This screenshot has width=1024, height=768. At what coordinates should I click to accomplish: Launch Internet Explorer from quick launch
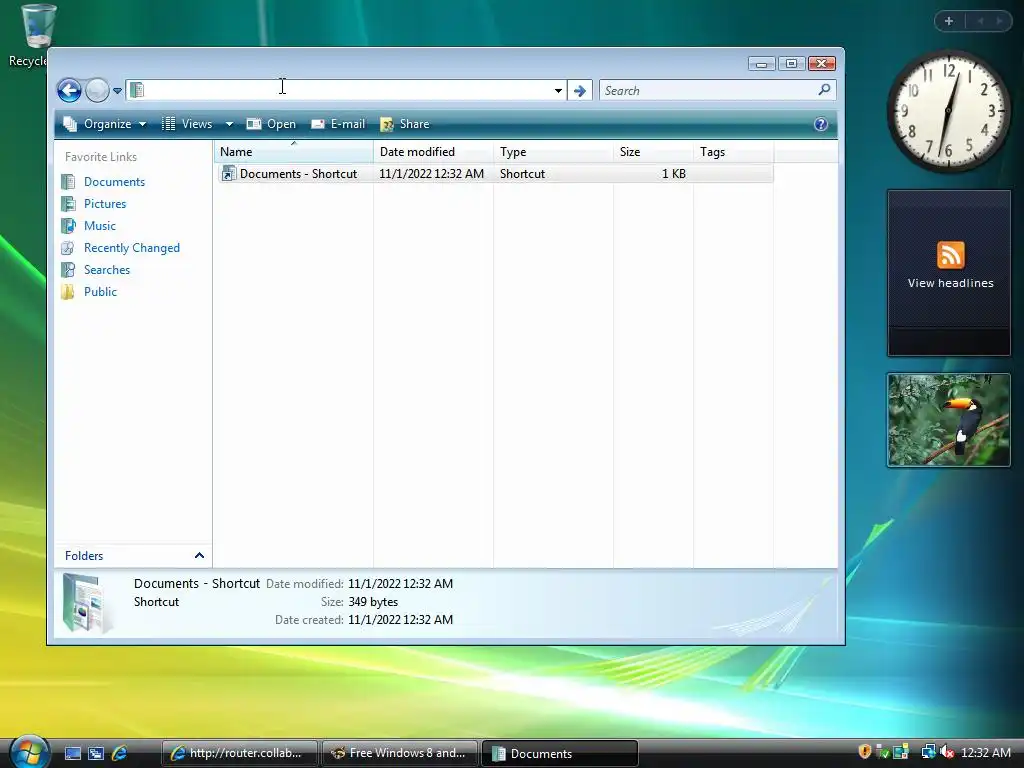point(120,753)
